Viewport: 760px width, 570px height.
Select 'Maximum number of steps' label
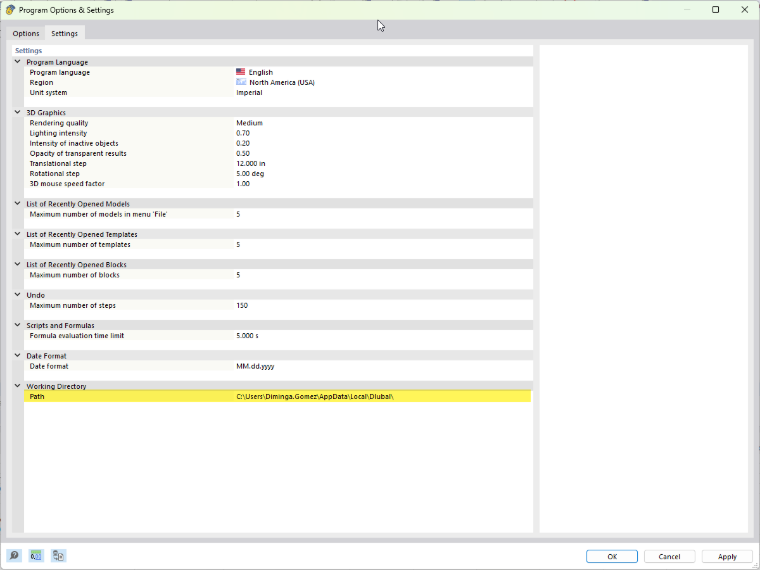(73, 305)
